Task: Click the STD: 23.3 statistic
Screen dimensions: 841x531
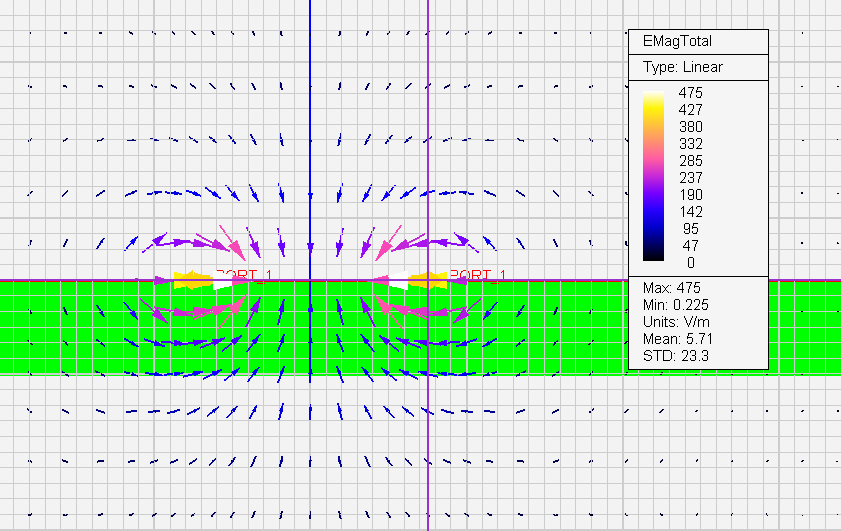Action: [x=673, y=356]
